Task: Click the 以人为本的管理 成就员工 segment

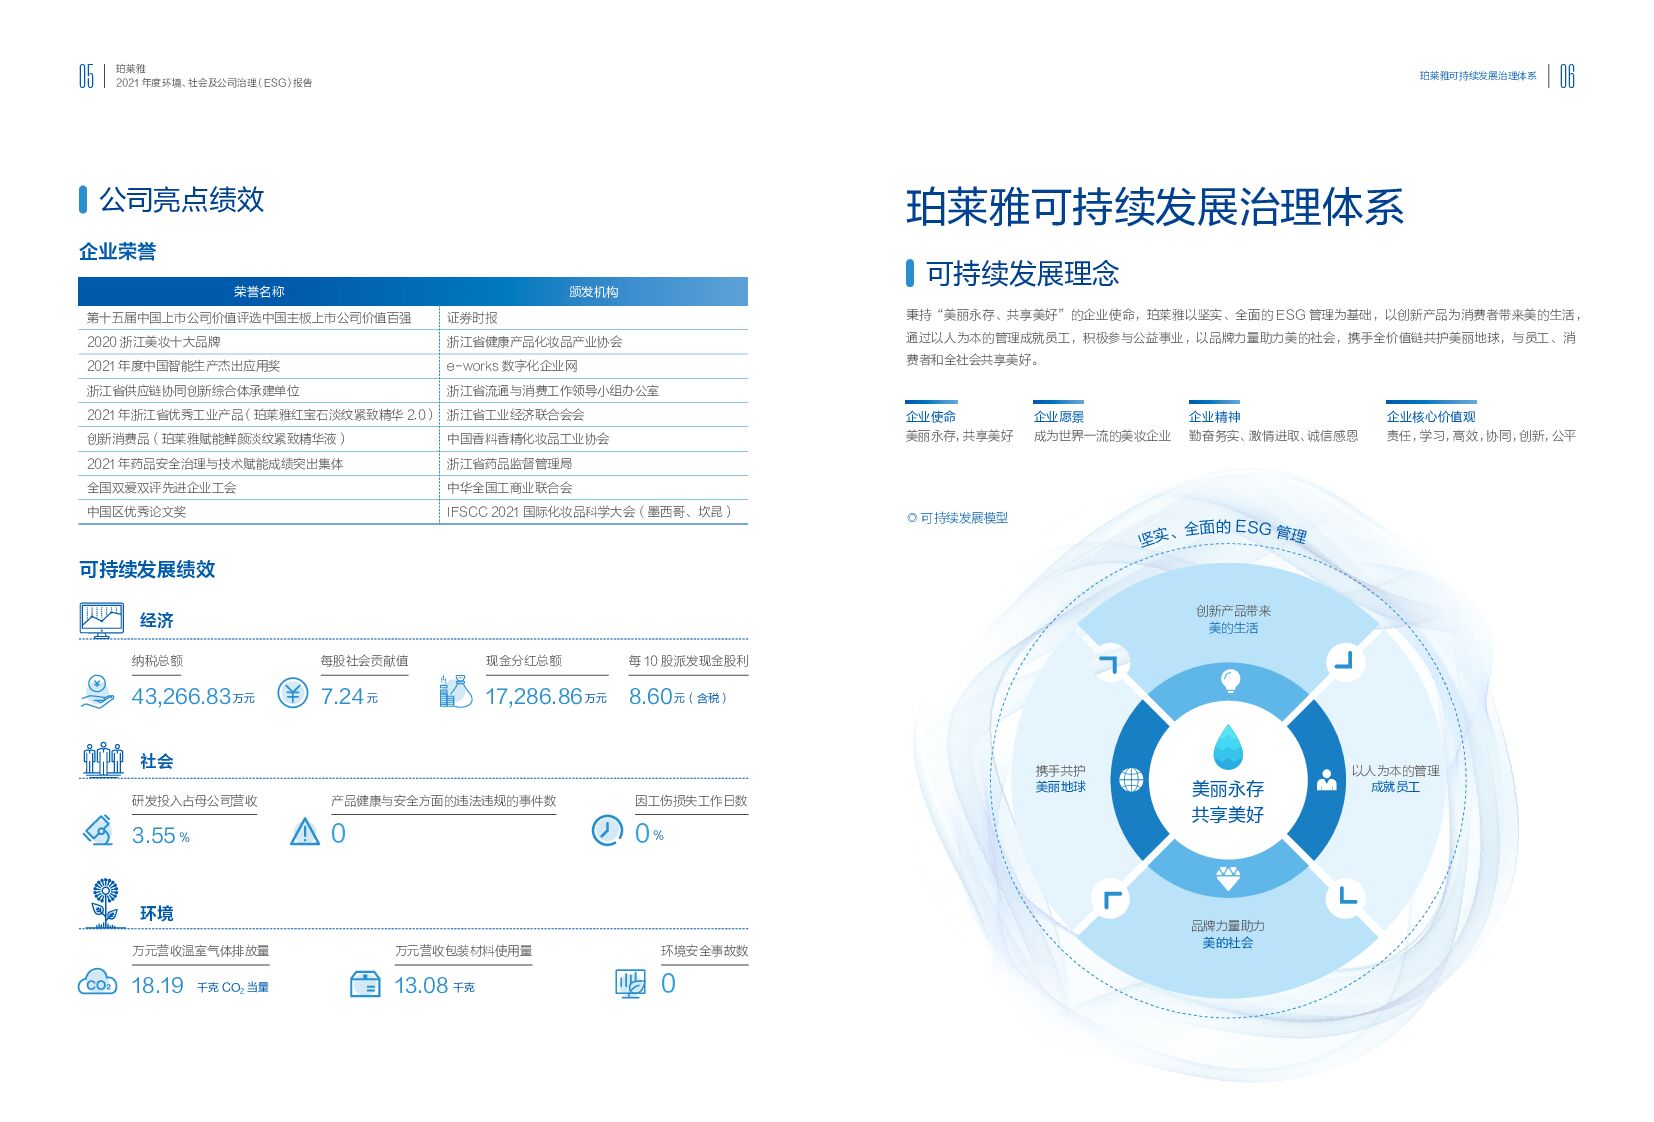Action: point(1395,779)
